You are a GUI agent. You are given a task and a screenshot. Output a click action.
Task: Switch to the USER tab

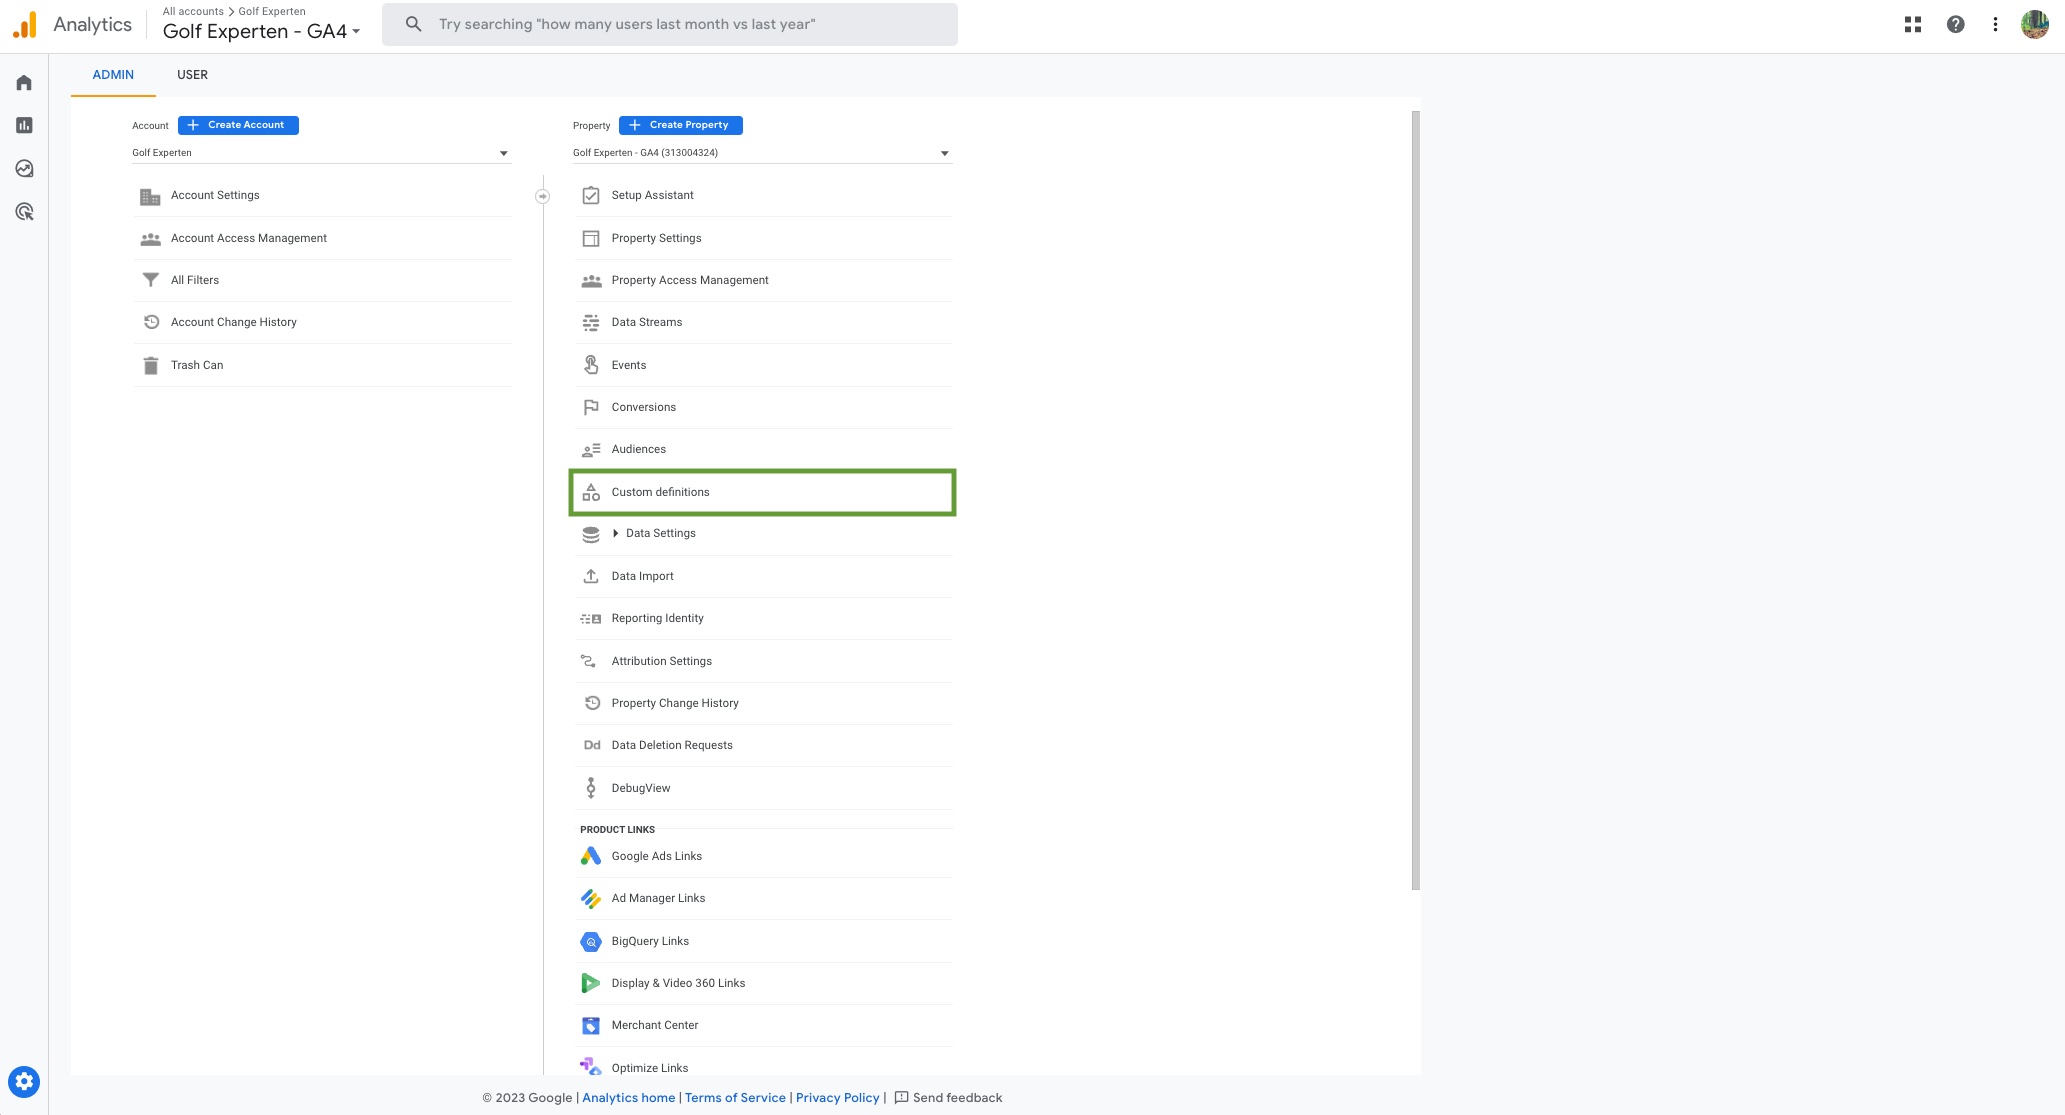[192, 75]
